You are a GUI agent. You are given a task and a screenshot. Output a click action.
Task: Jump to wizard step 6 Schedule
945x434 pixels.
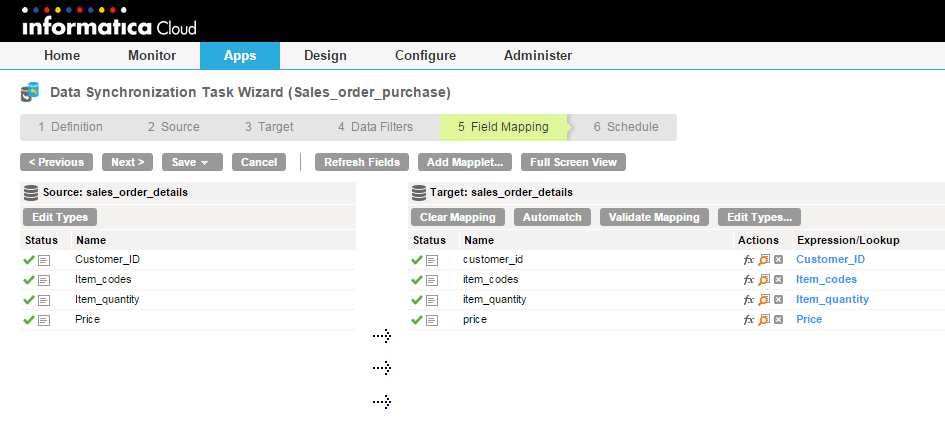click(626, 127)
